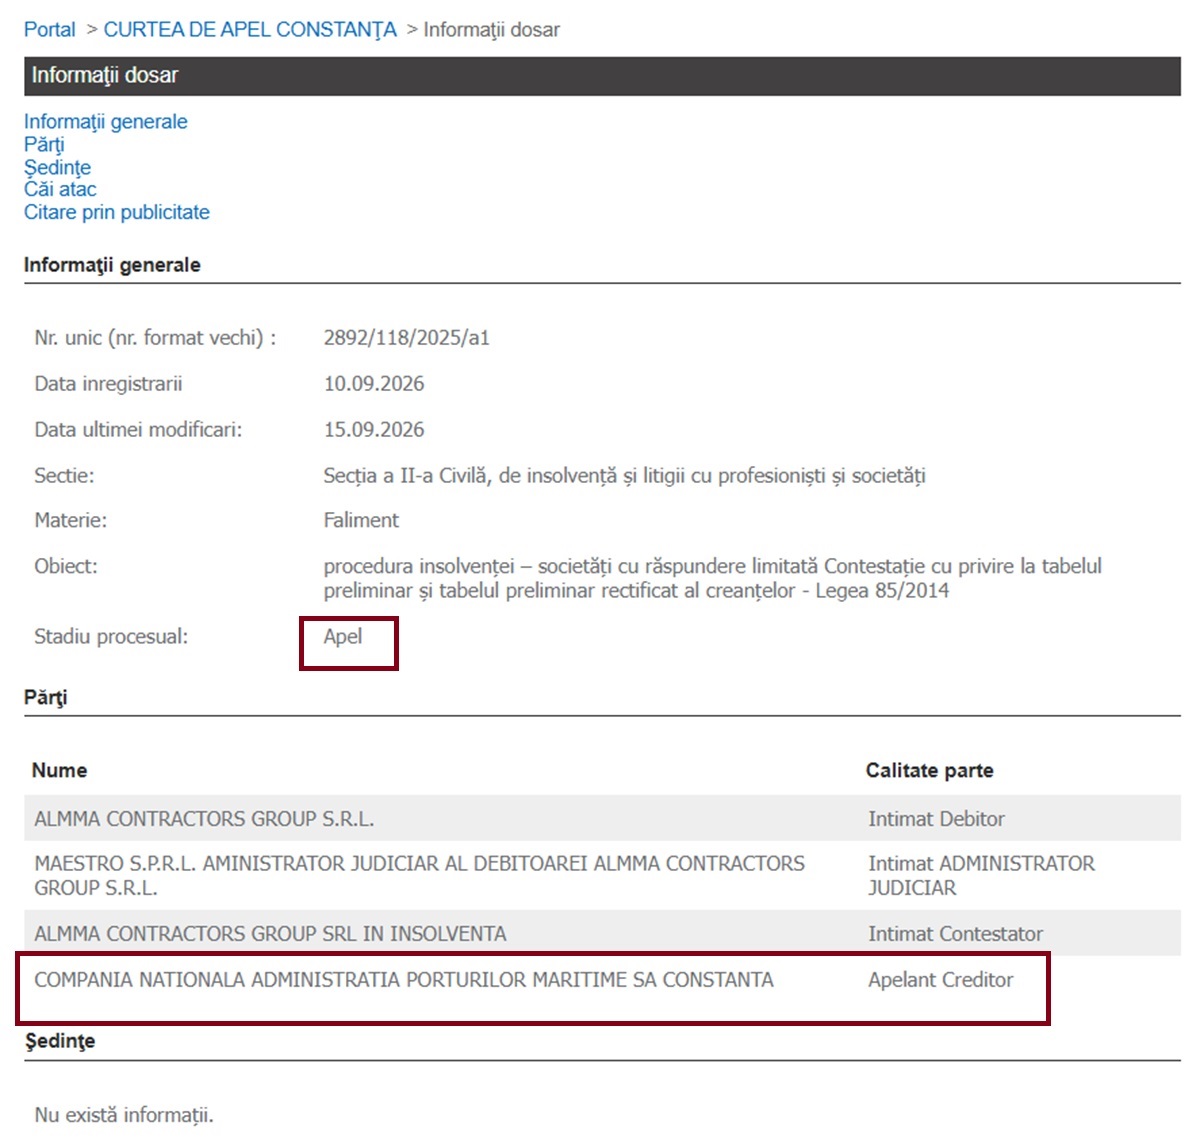Click the dark Informații dosar header bar title
Viewport: 1200px width, 1145px height.
tap(105, 75)
